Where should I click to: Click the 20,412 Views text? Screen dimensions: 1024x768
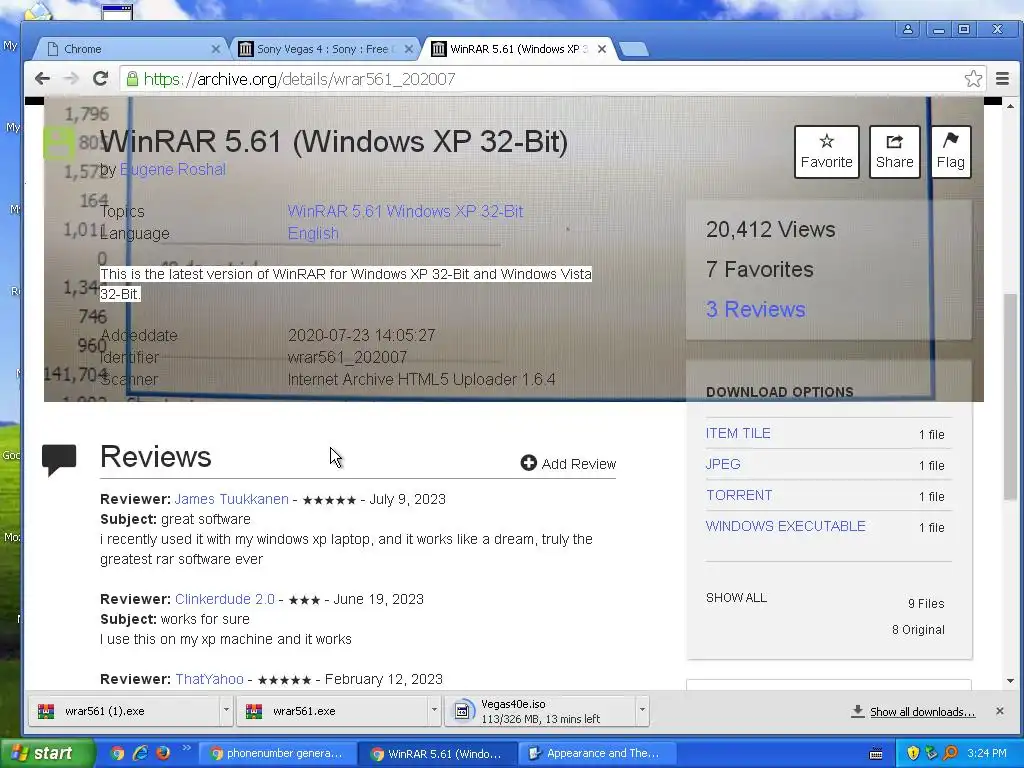(x=771, y=229)
